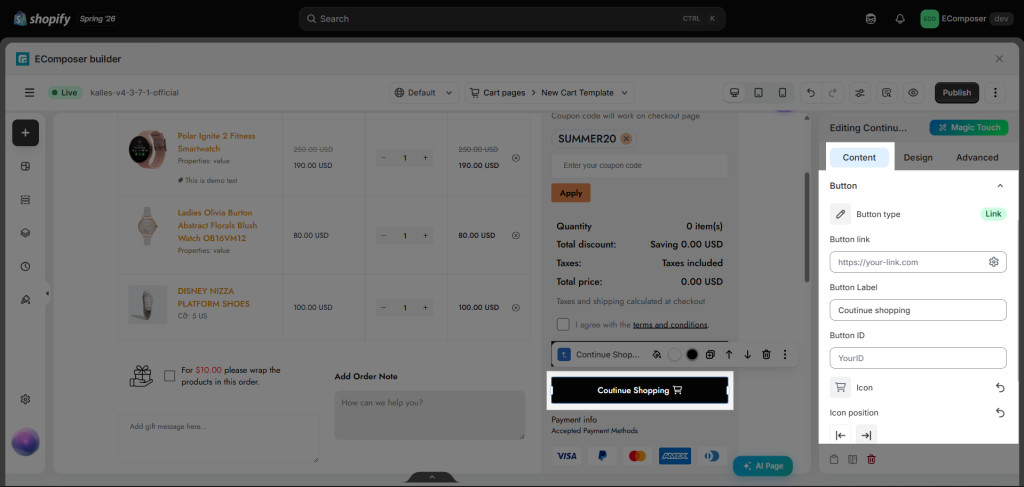This screenshot has height=487, width=1024.
Task: Open the button link settings gear
Action: 993,262
